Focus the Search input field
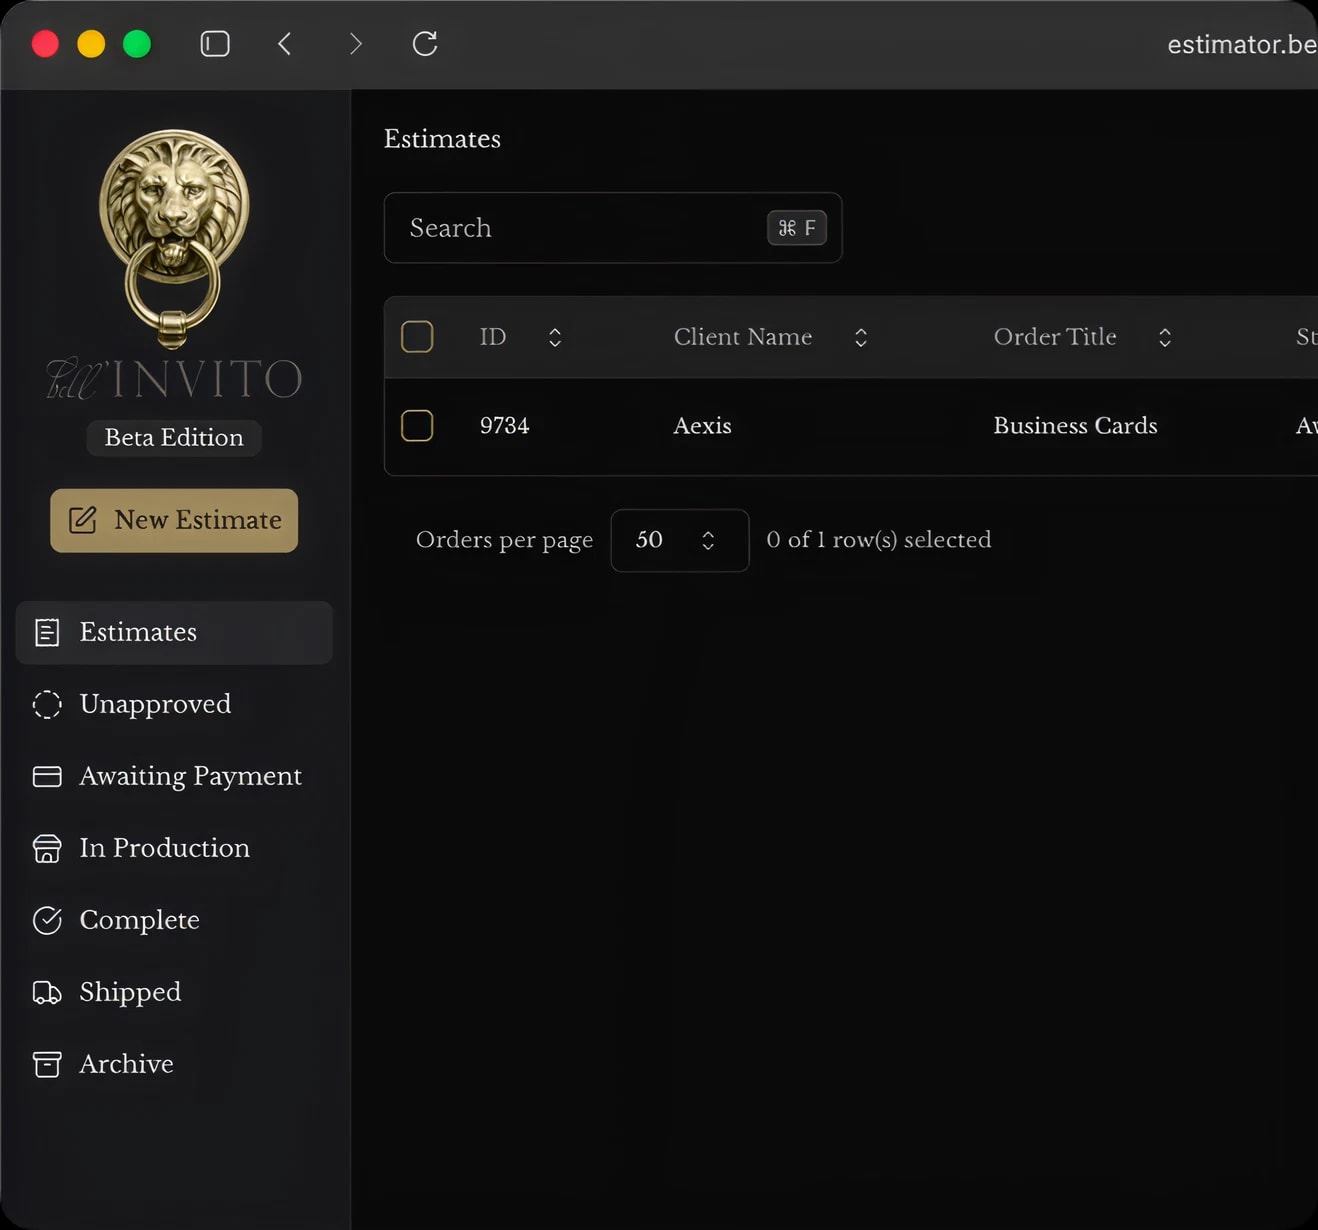The height and width of the screenshot is (1230, 1318). pos(580,228)
